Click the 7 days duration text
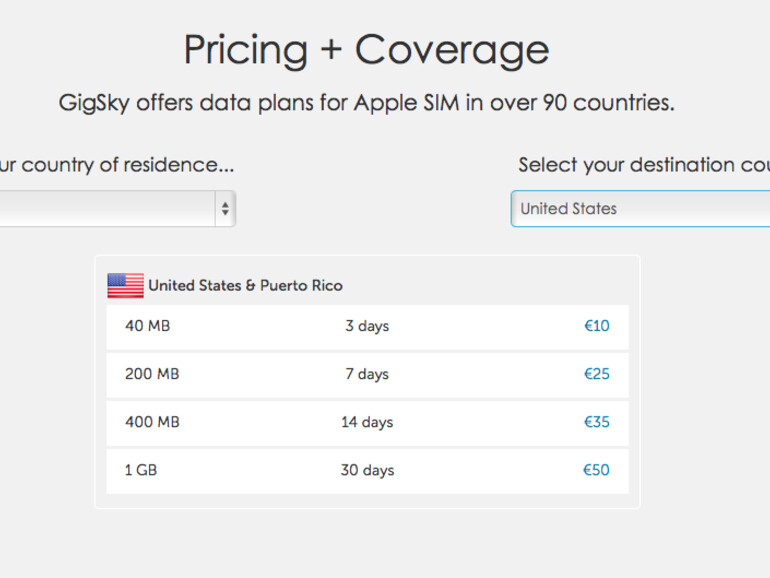The width and height of the screenshot is (770, 578). click(367, 374)
